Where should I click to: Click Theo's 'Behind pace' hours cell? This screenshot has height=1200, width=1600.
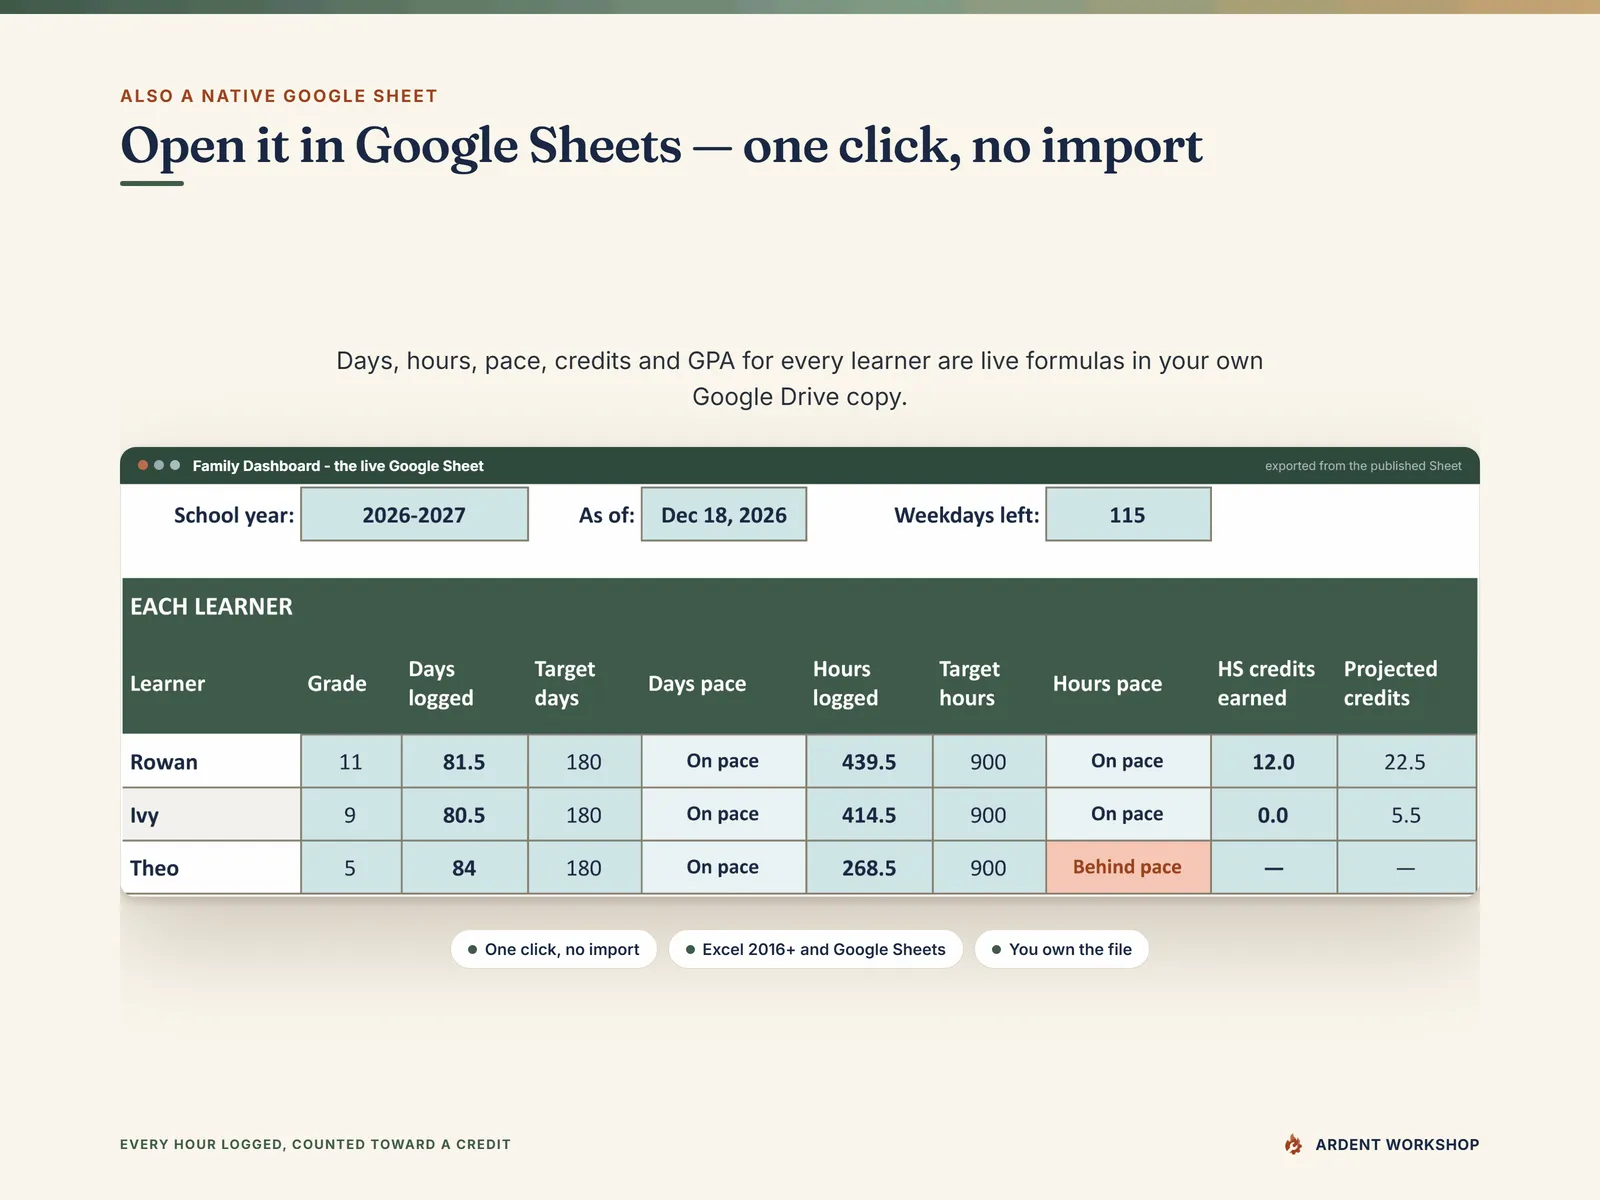pyautogui.click(x=1128, y=867)
